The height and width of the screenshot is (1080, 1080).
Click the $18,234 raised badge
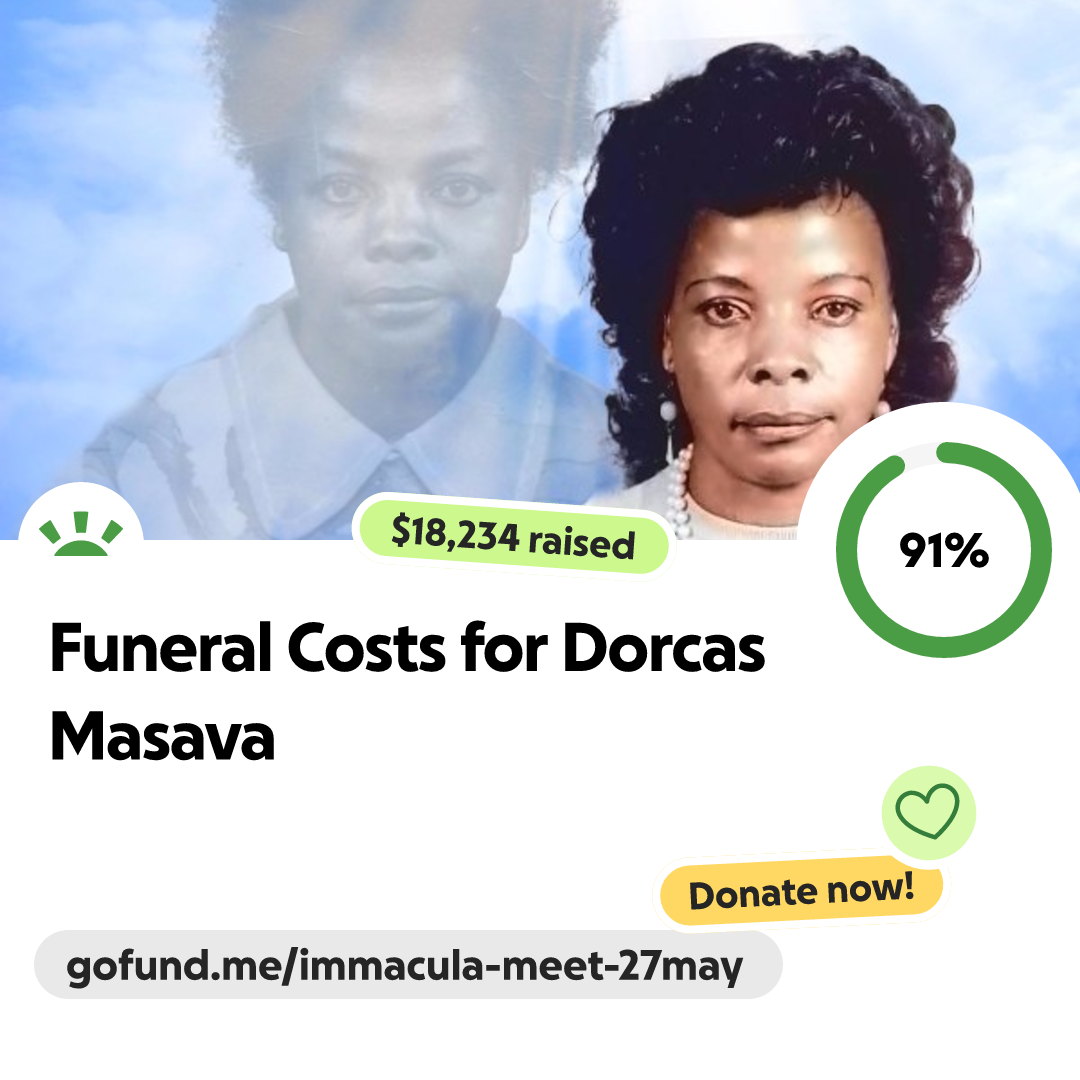click(513, 537)
